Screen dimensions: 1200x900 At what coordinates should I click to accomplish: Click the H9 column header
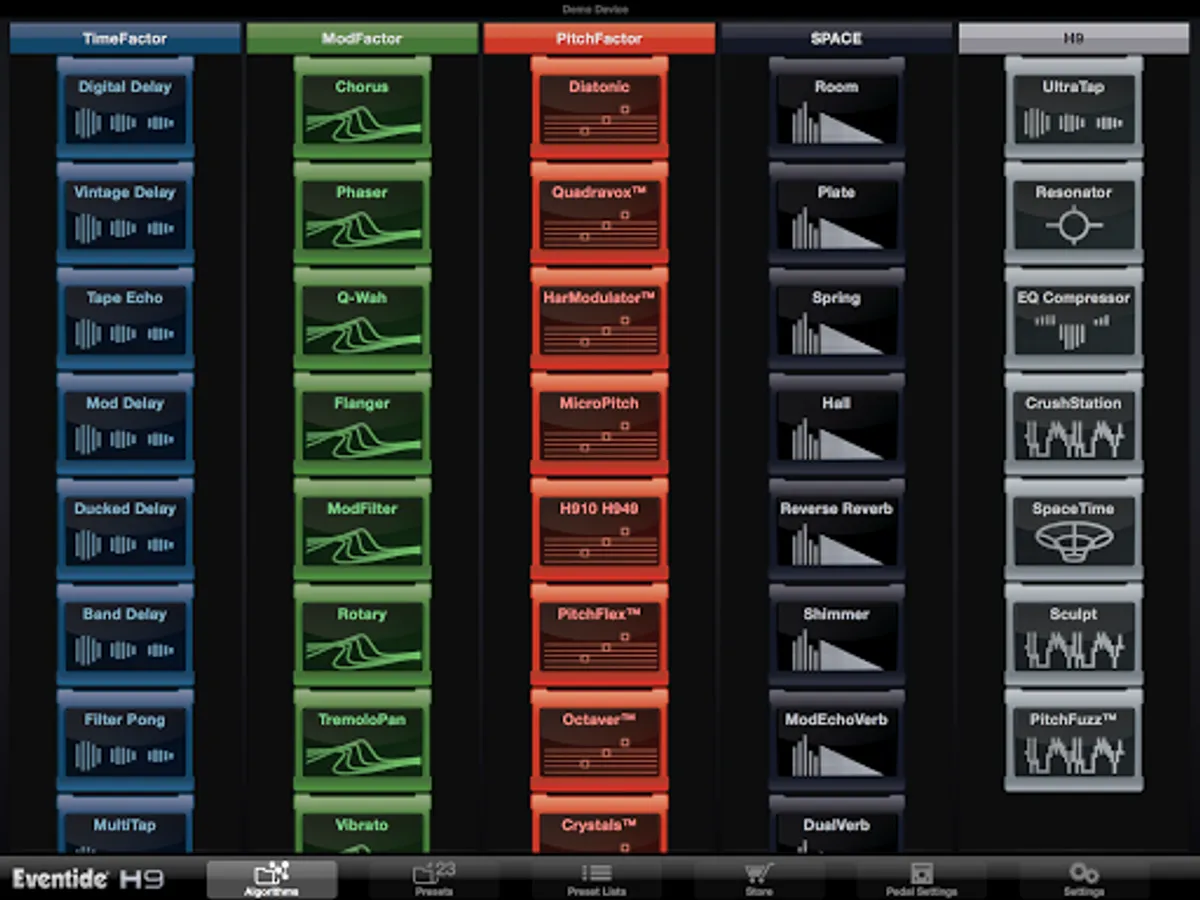(x=1073, y=39)
